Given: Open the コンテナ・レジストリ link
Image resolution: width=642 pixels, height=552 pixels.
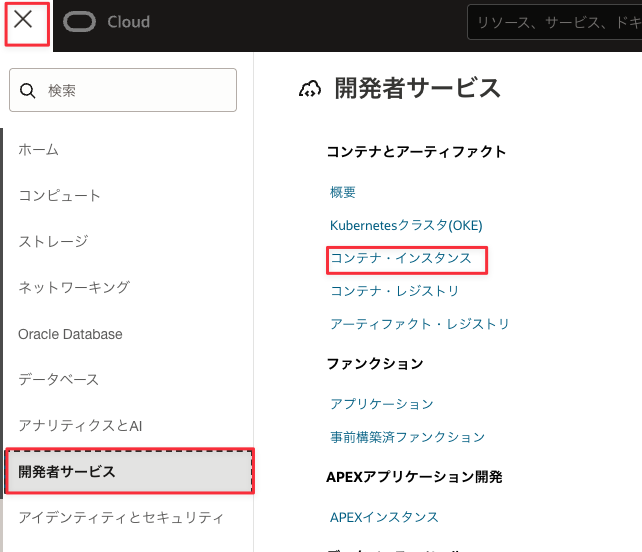Looking at the screenshot, I should point(395,291).
